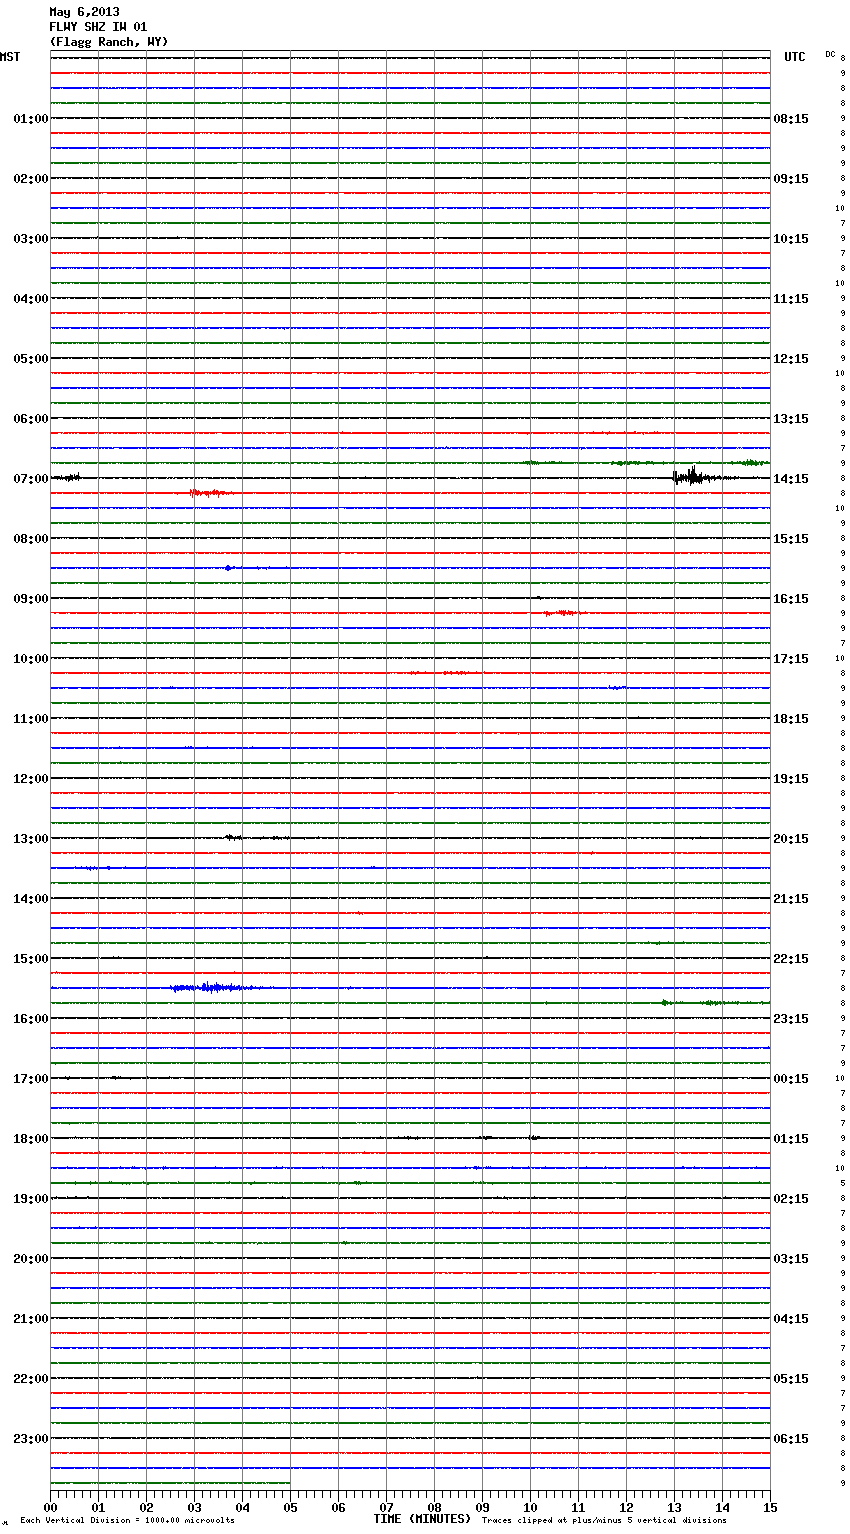Click the red seismic burst below the 07:00 trace

click(x=210, y=493)
